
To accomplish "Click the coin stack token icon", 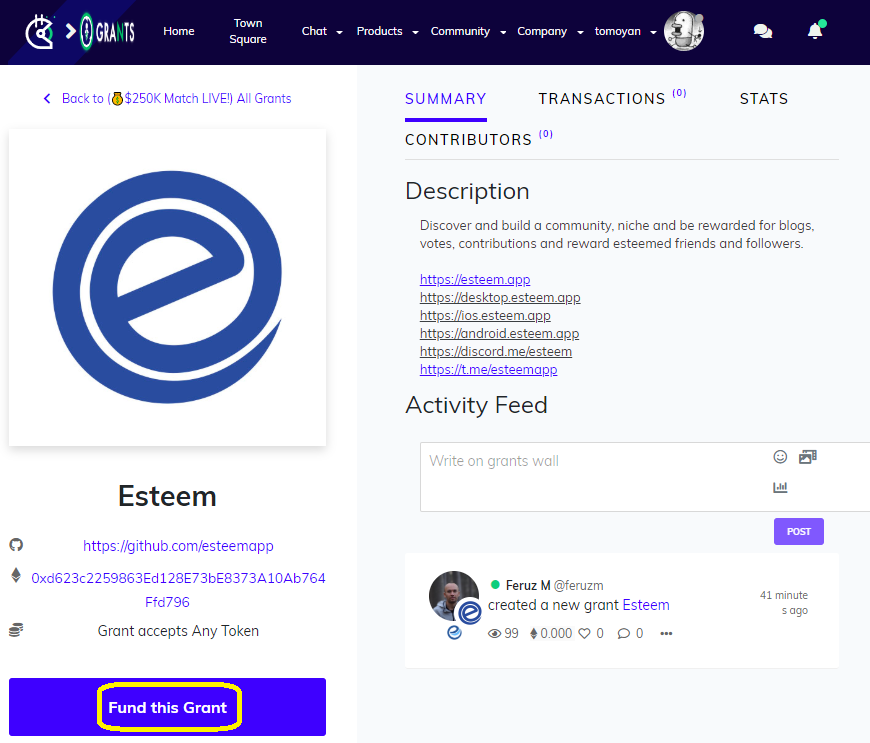I will click(x=16, y=630).
